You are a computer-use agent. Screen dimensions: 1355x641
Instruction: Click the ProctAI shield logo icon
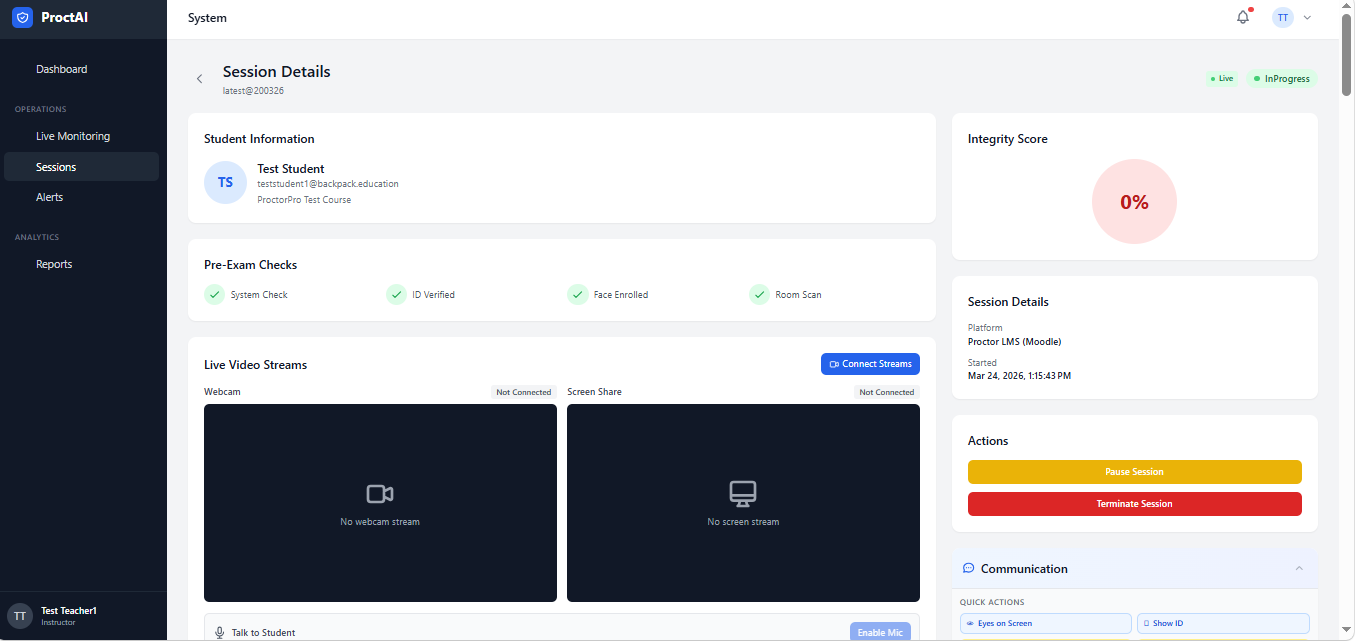(x=22, y=17)
